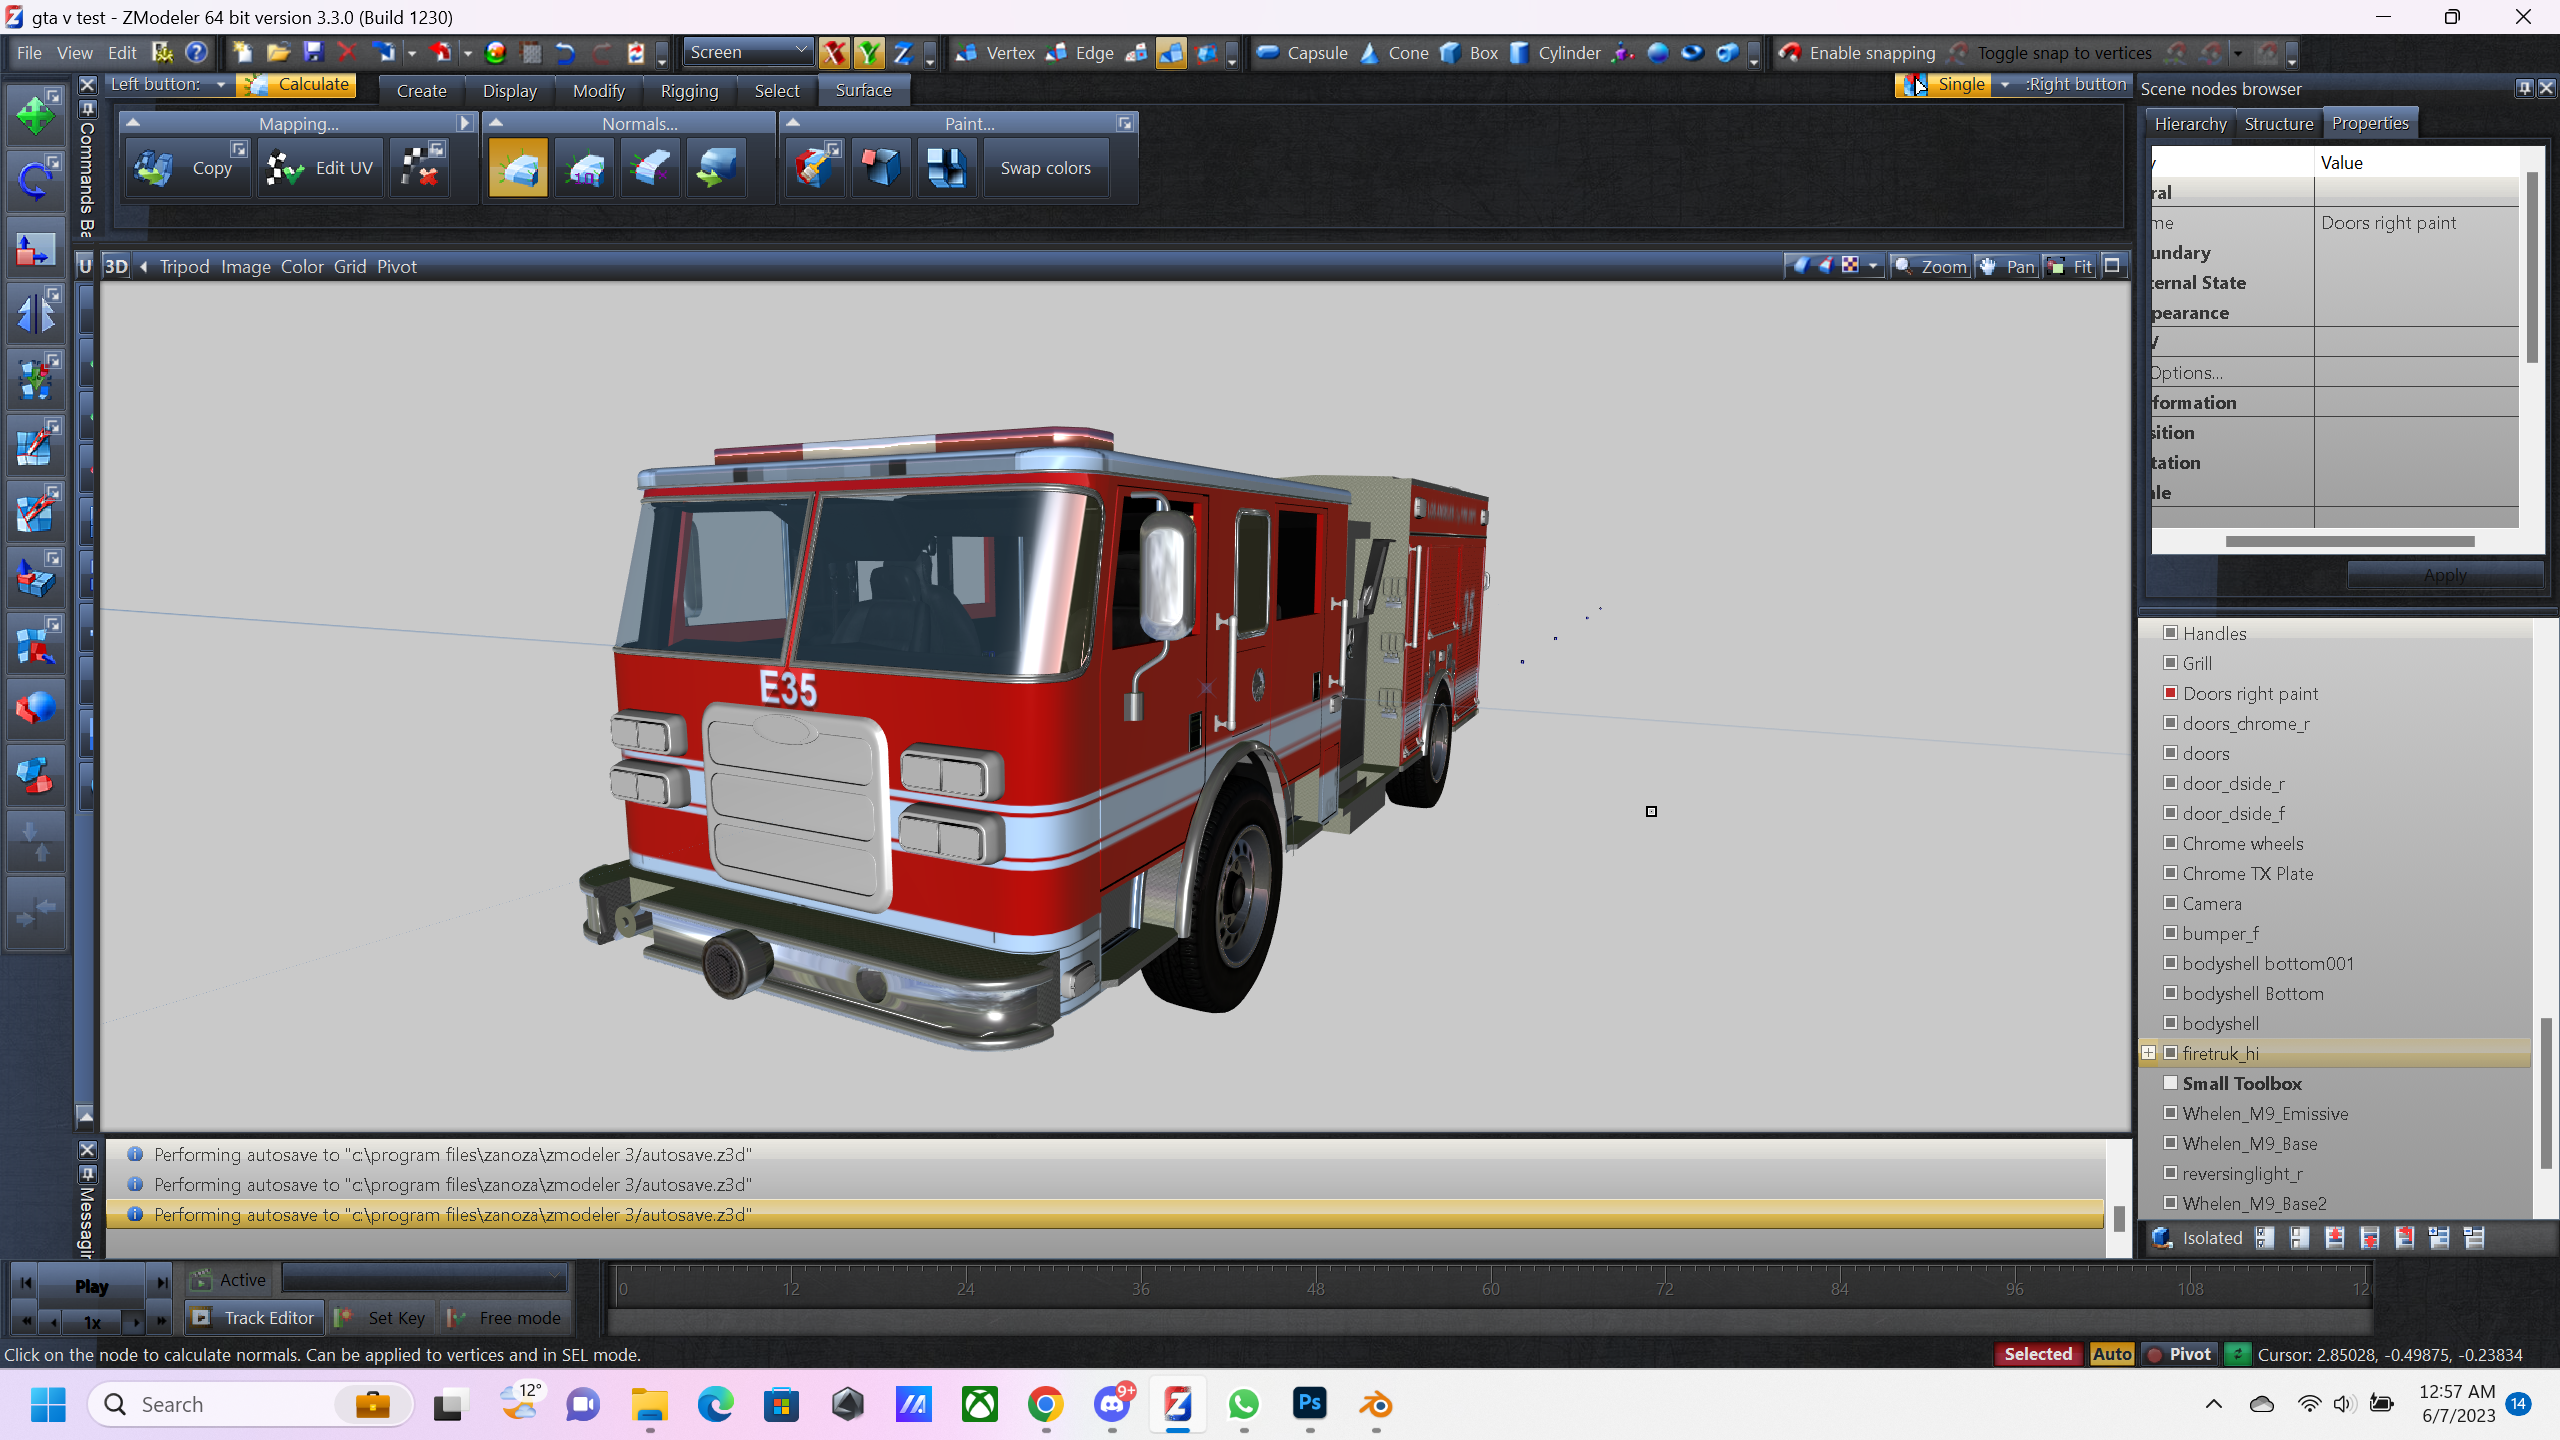Click the Edit UV mapping tool
2560x1440 pixels.
point(320,168)
